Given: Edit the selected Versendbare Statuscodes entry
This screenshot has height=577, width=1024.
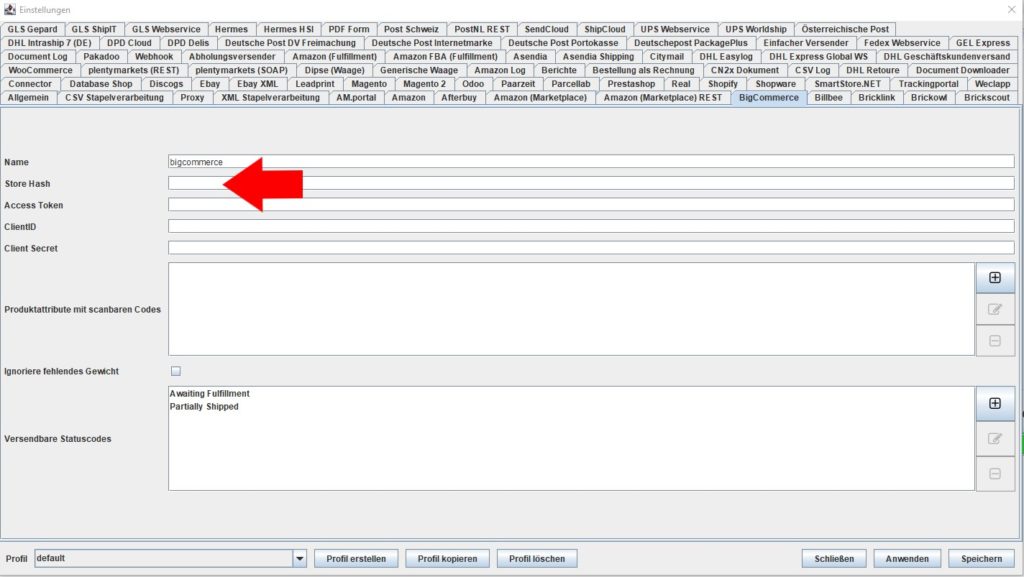Looking at the screenshot, I should [995, 439].
